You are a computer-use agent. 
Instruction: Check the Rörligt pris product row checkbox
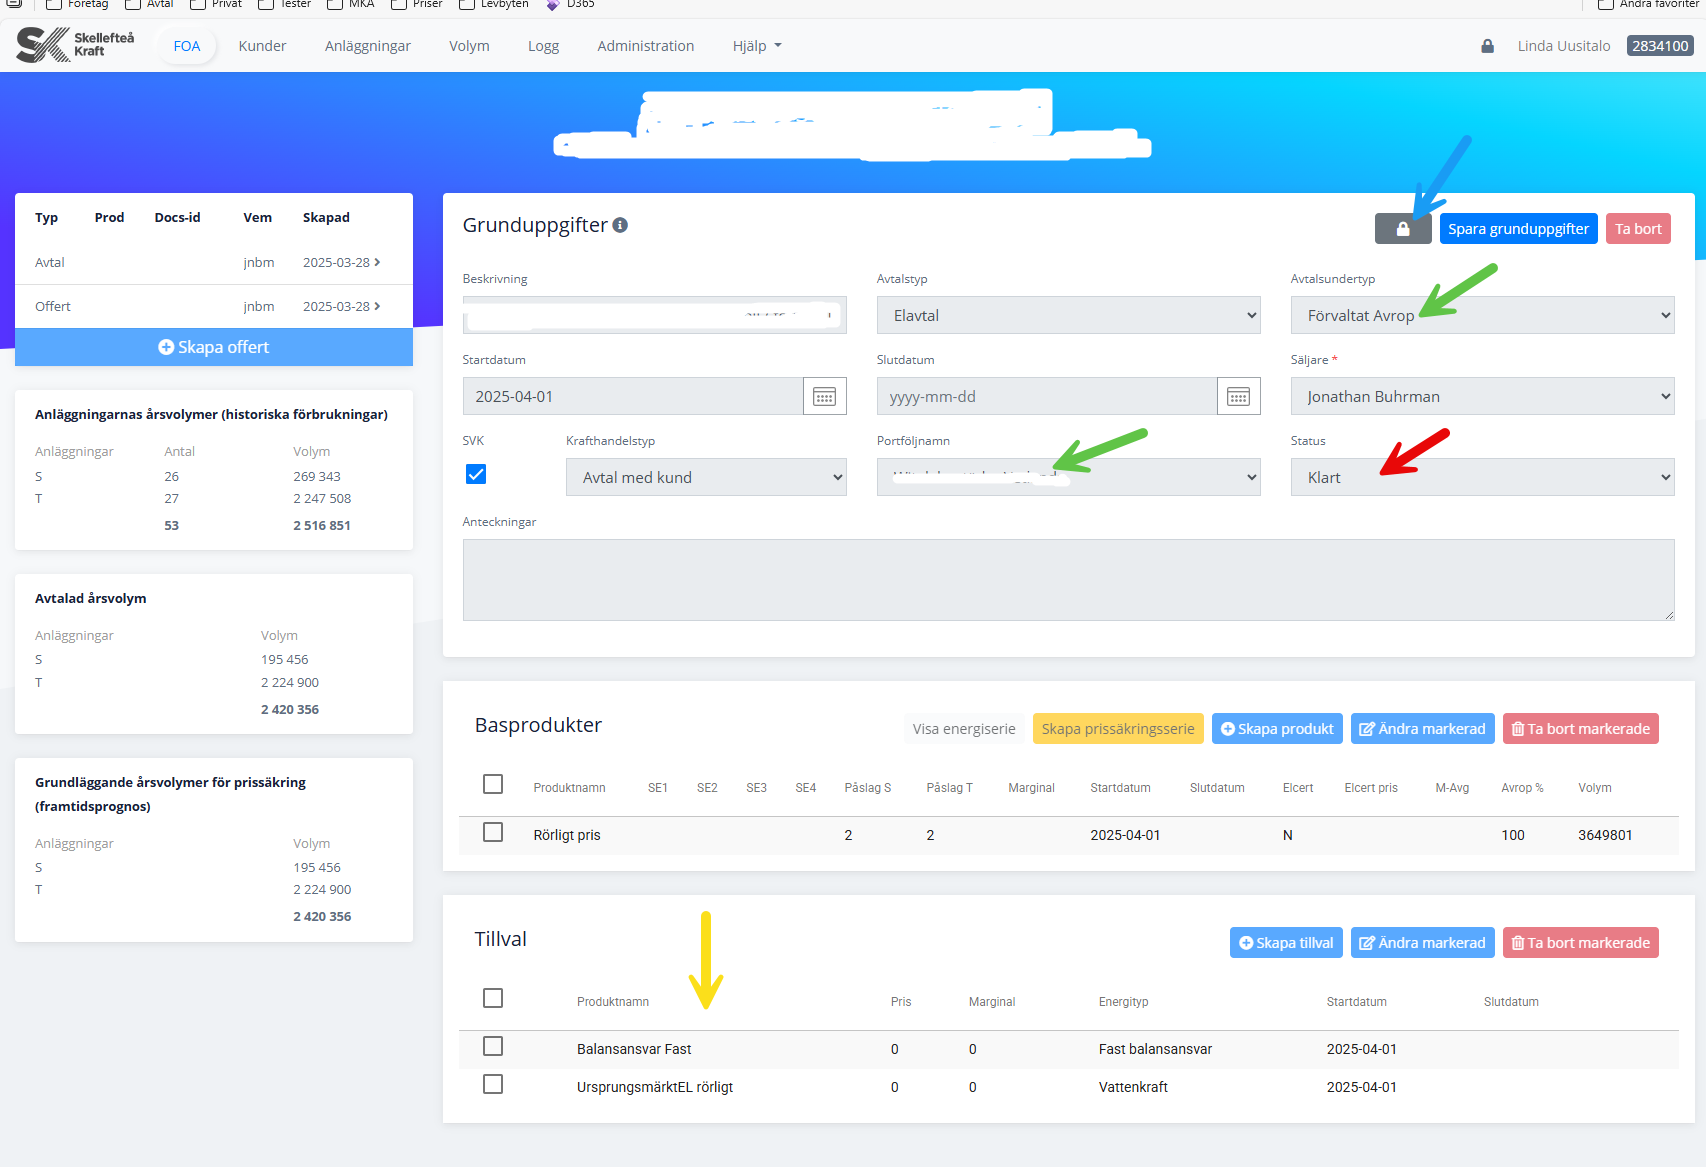pyautogui.click(x=493, y=832)
